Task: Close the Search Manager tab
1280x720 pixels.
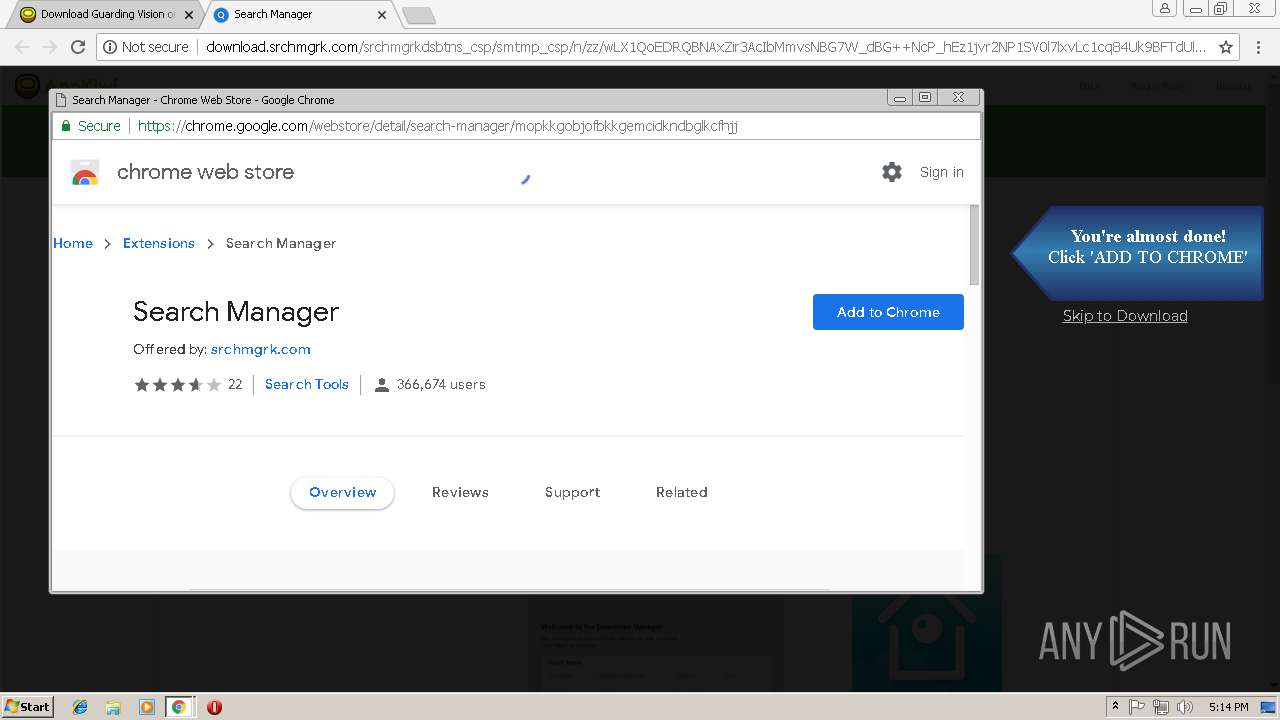Action: coord(382,15)
